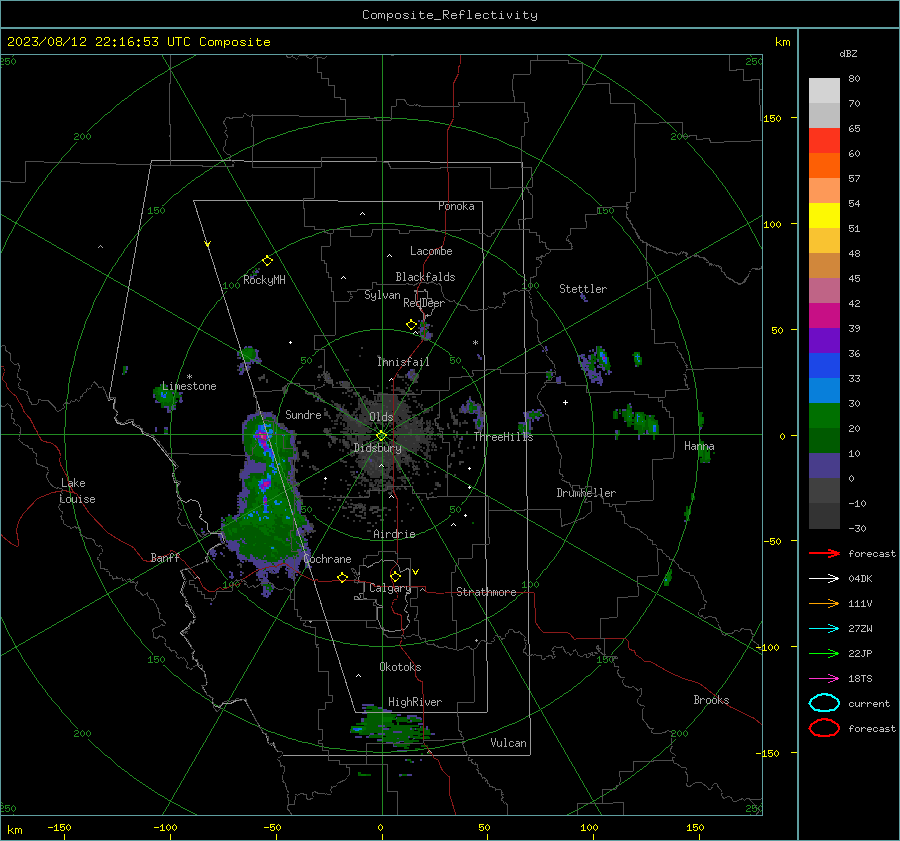Viewport: 900px width, 841px height.
Task: Click the Blackfalds city label
Action: [x=425, y=277]
